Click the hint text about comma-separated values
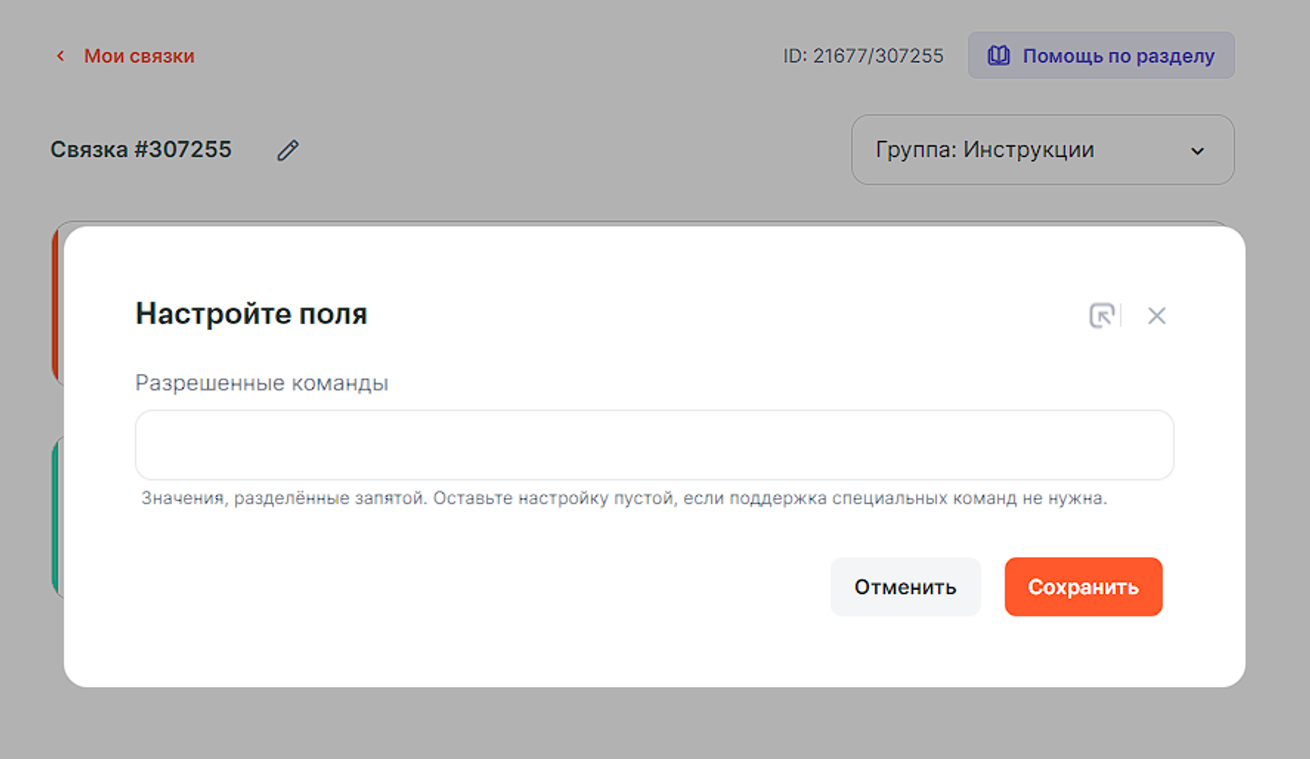 [624, 498]
